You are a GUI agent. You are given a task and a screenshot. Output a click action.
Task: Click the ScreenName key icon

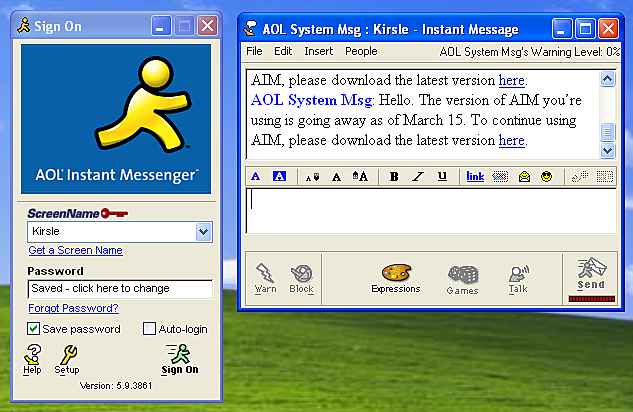[x=114, y=213]
